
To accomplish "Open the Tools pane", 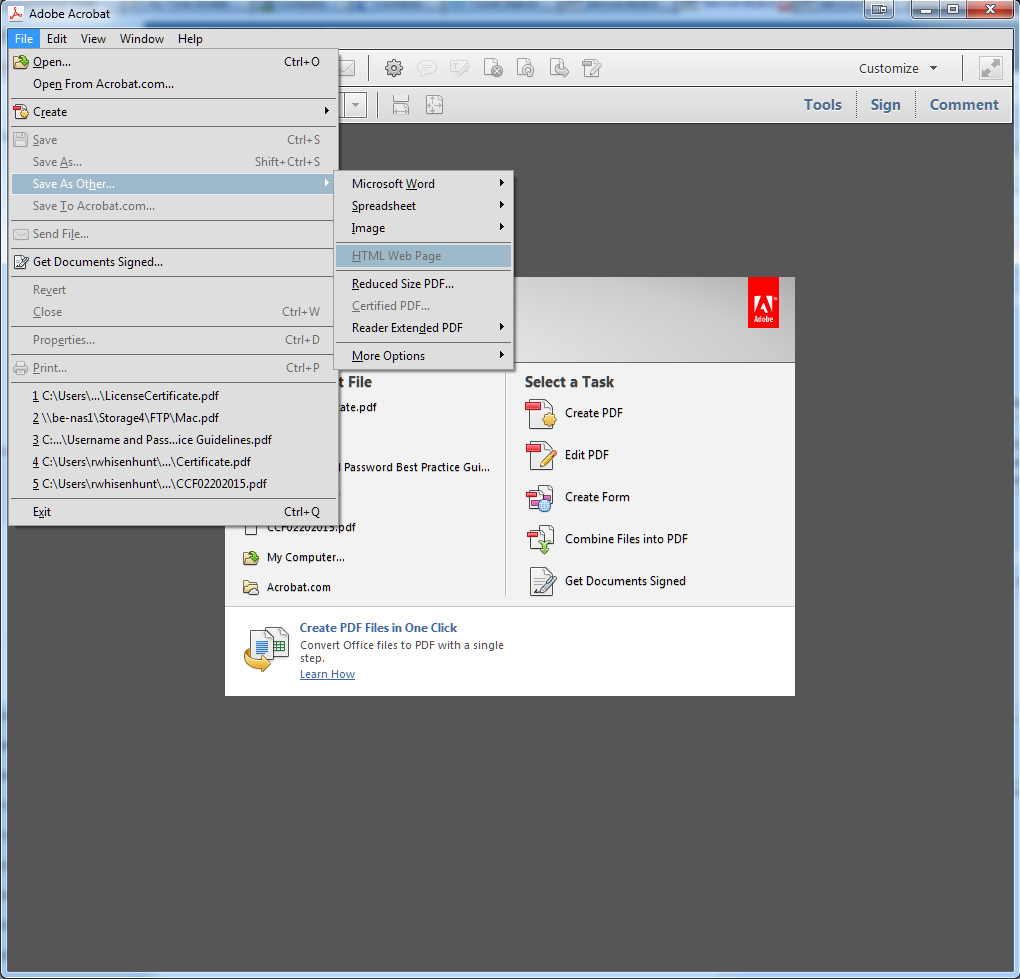I will 822,104.
